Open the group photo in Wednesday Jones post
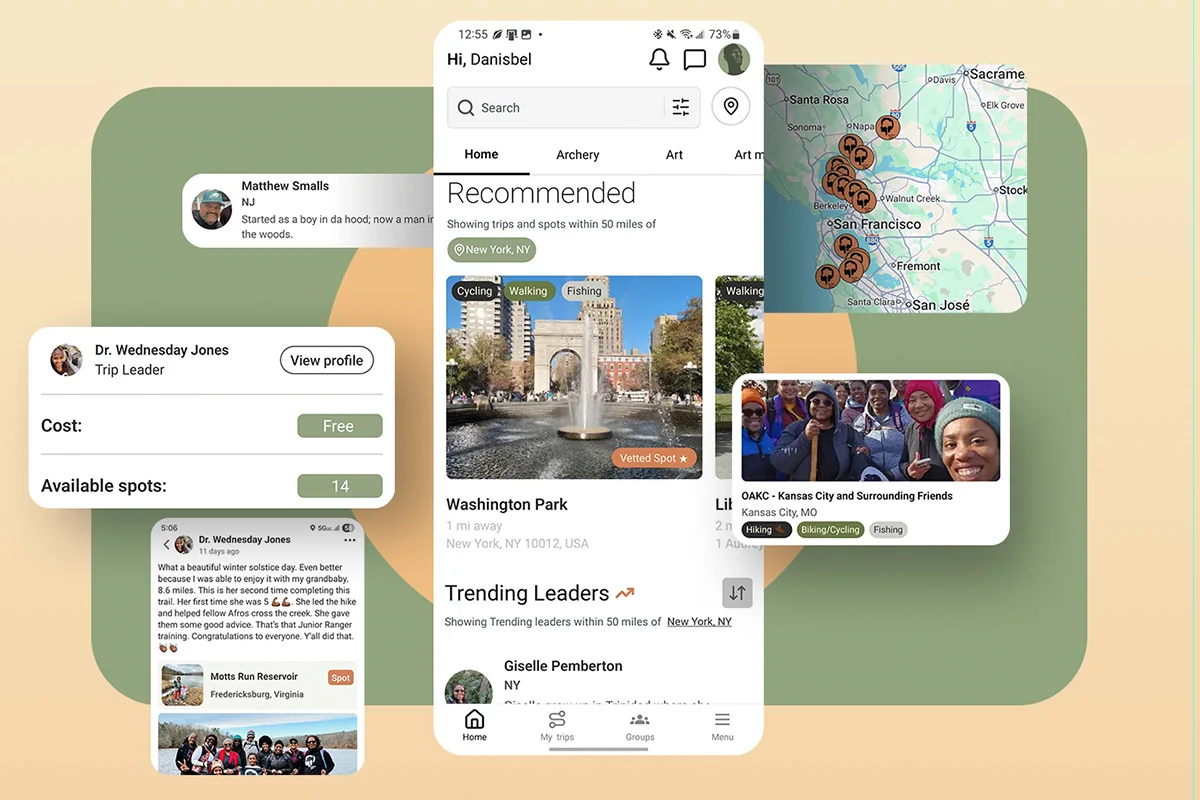1200x800 pixels. [258, 744]
